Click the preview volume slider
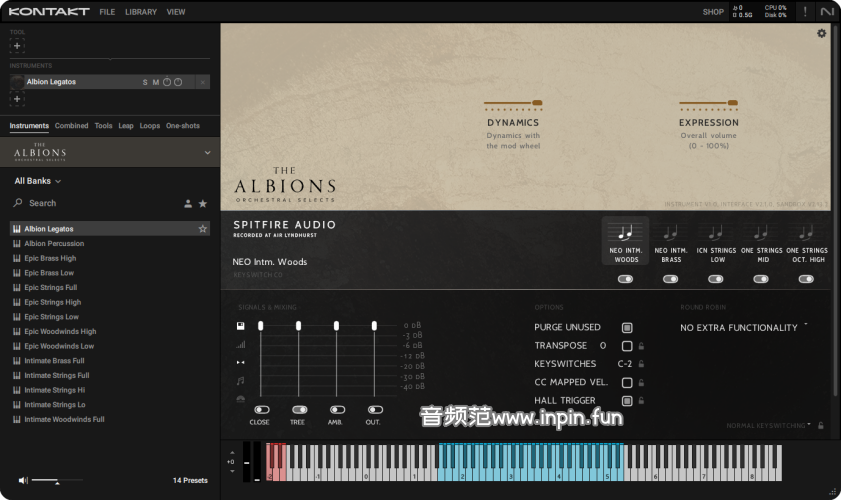 click(57, 480)
